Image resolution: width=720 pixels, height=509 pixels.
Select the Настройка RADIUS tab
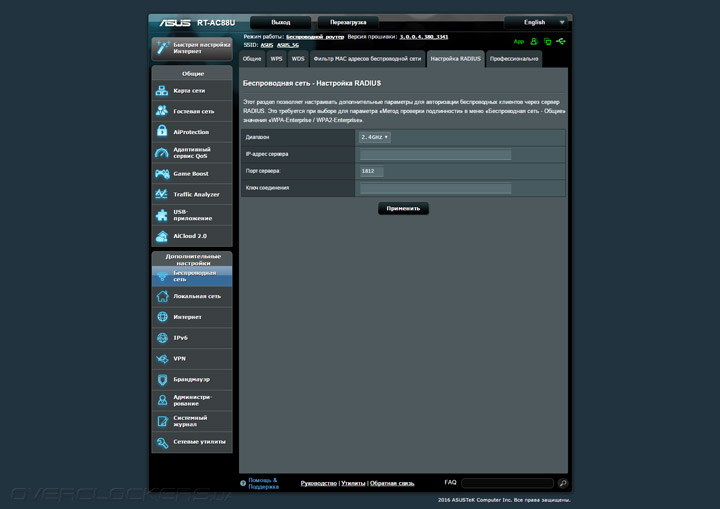(x=456, y=59)
